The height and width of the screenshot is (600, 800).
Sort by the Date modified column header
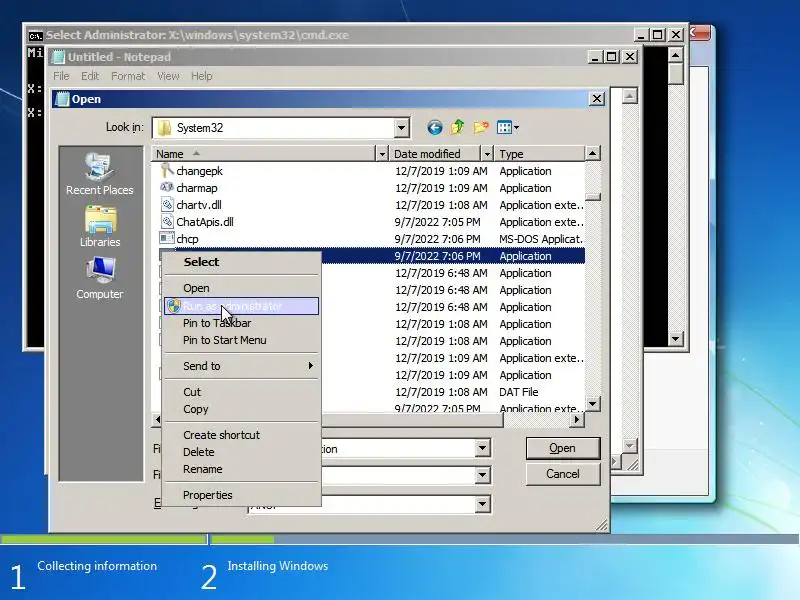pos(435,154)
